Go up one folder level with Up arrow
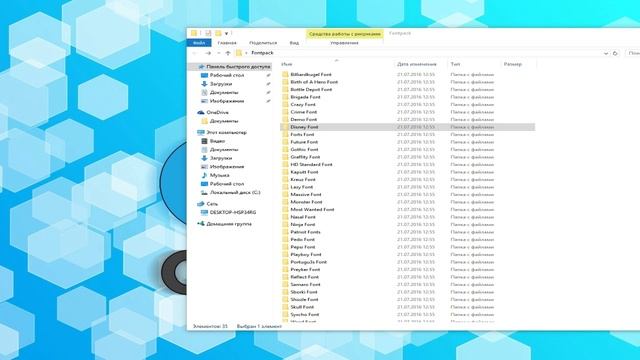640x360 pixels. tap(228, 53)
